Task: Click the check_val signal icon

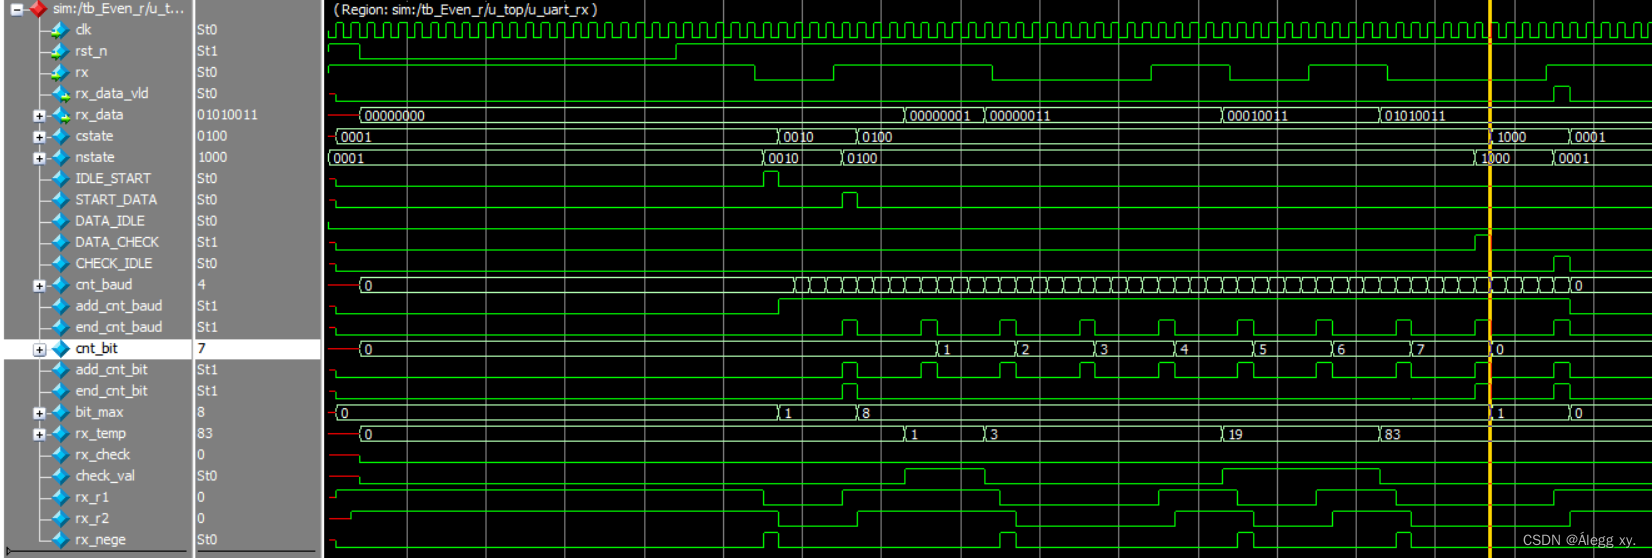Action: click(60, 476)
